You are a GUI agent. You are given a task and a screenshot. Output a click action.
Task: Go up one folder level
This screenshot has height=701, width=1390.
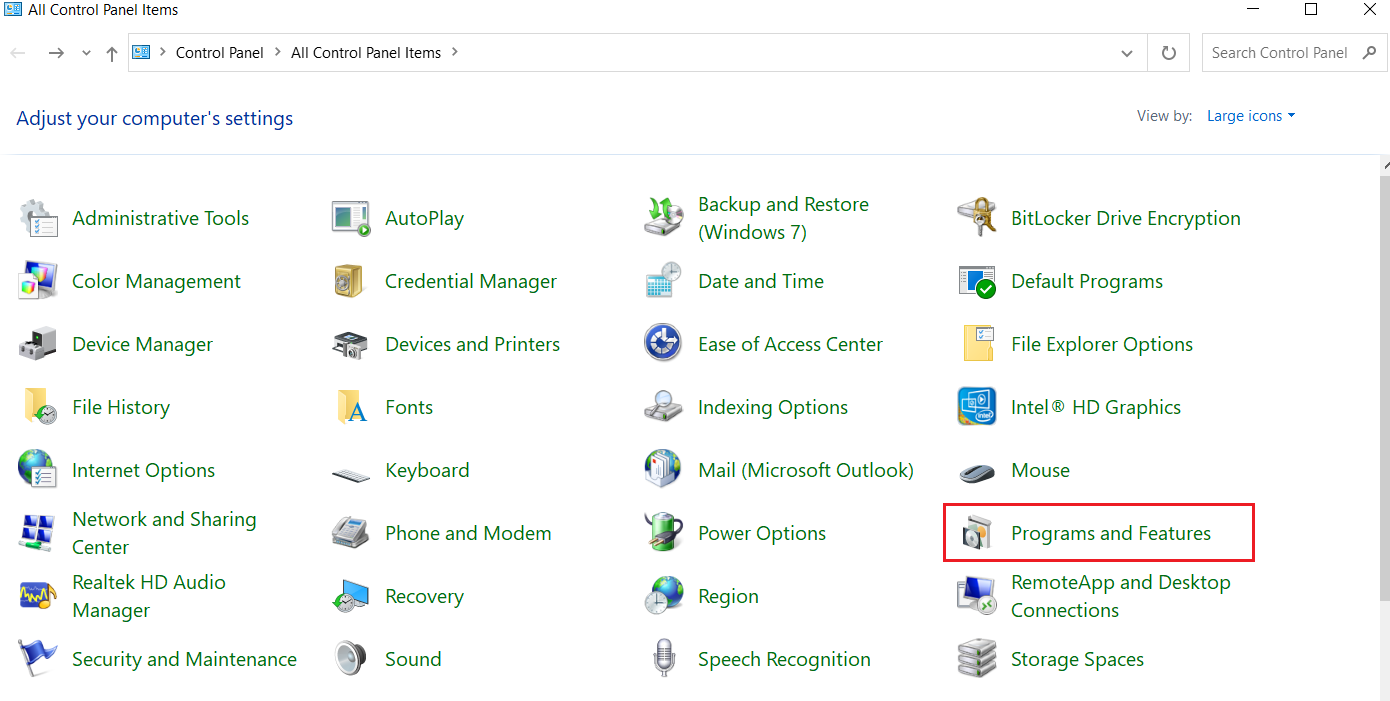point(111,52)
